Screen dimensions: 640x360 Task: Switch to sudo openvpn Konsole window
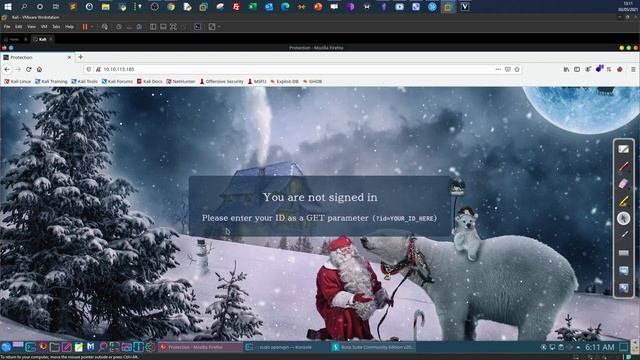click(286, 347)
